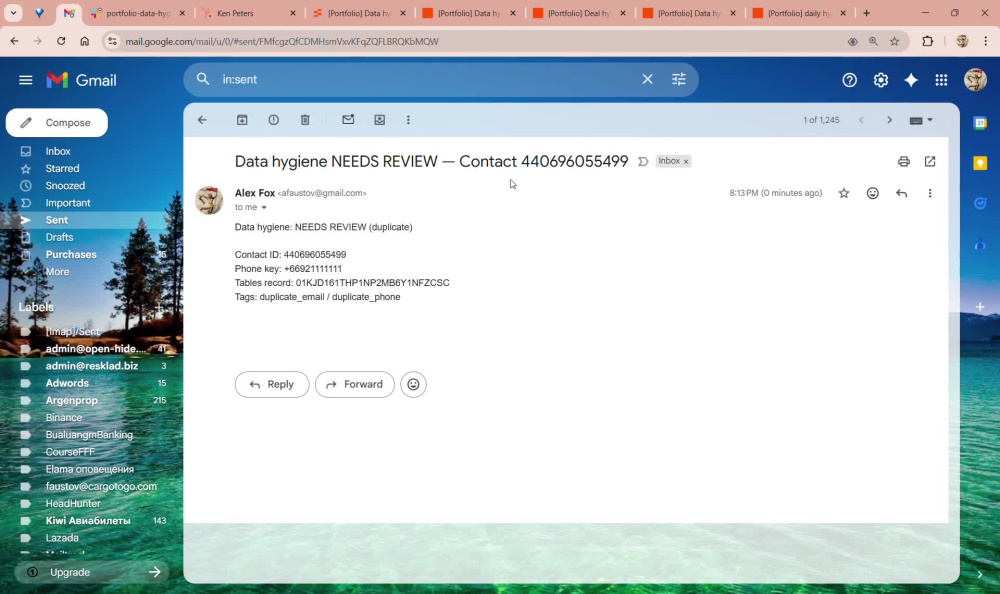Screen dimensions: 1000x594
Task: Open the Google Keep side panel
Action: tap(980, 163)
